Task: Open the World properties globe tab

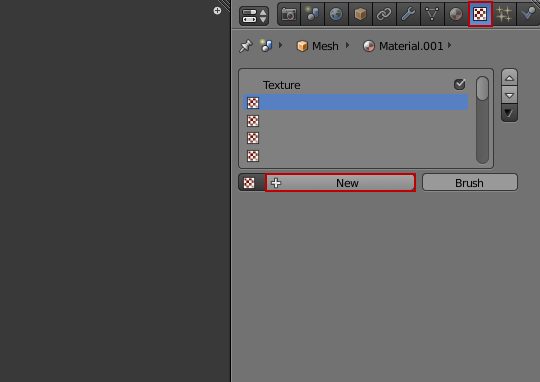Action: [x=336, y=14]
